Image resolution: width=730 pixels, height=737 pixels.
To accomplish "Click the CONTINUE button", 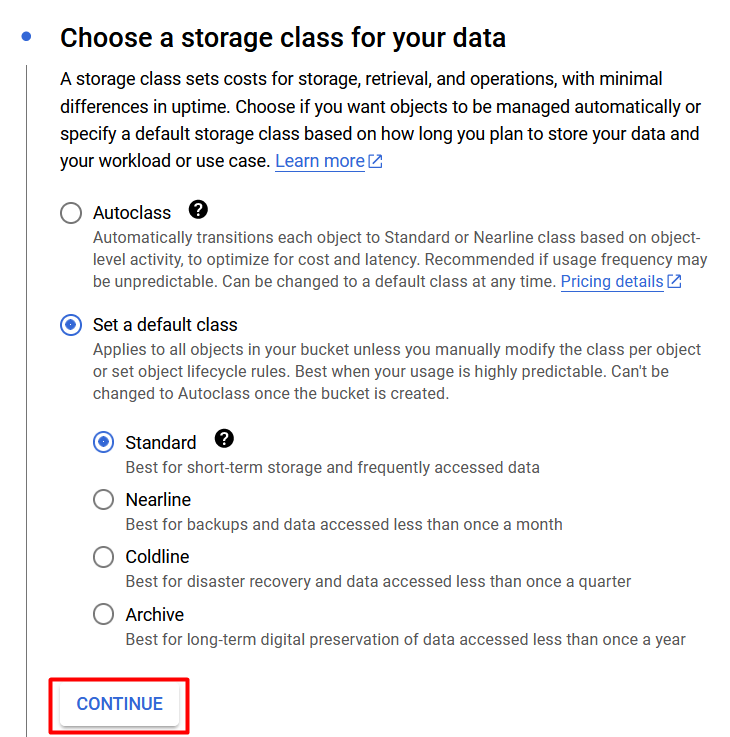I will click(x=119, y=704).
